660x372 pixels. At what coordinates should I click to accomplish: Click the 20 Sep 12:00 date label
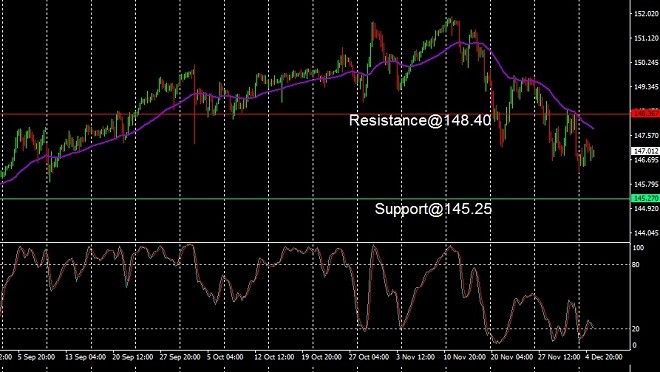coord(133,357)
